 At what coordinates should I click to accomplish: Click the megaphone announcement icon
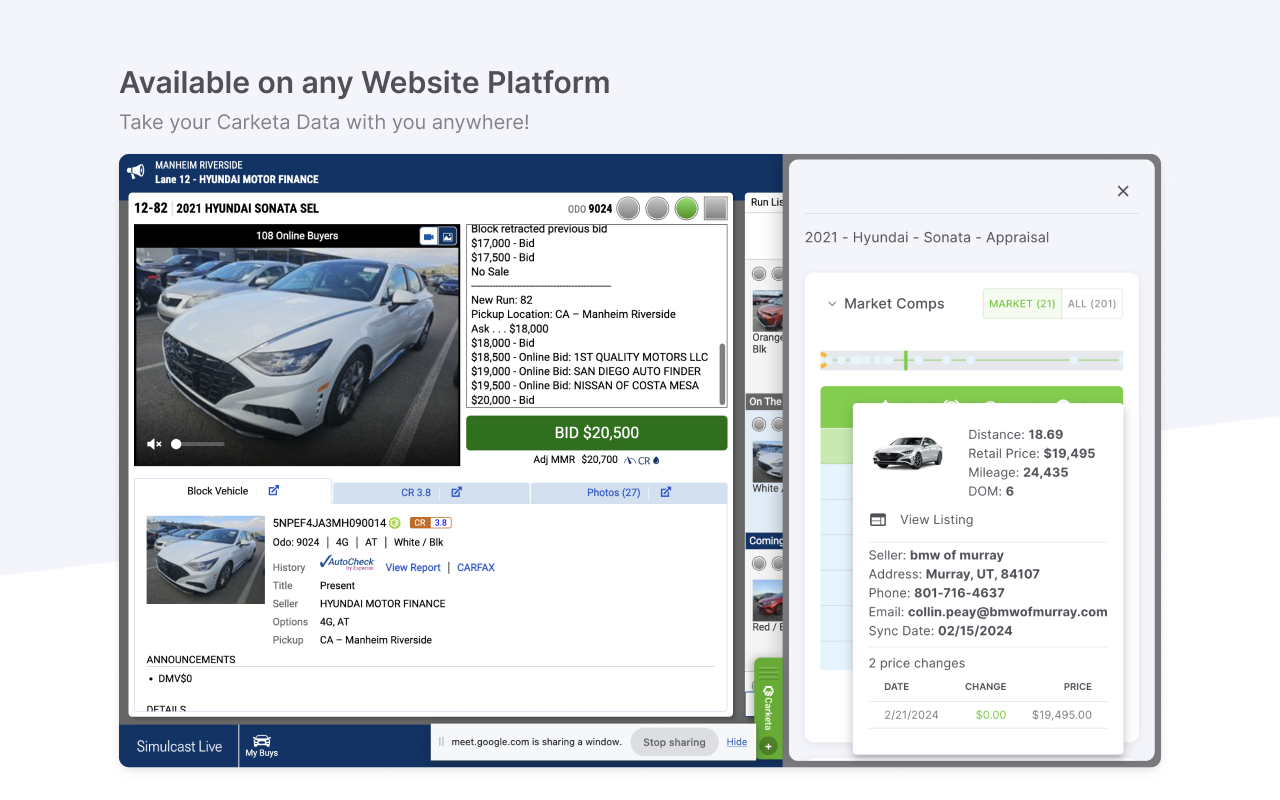pyautogui.click(x=136, y=172)
